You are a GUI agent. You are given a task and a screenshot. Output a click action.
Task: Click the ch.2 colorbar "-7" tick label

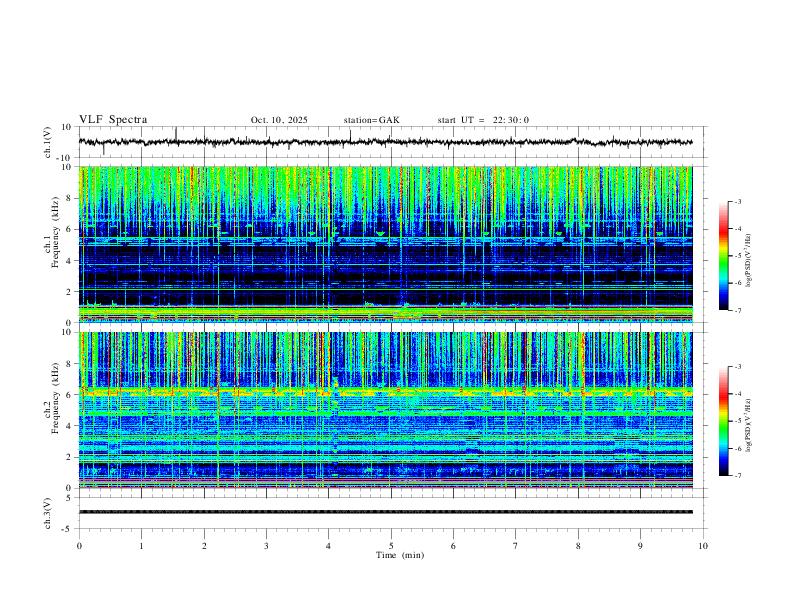[x=737, y=475]
